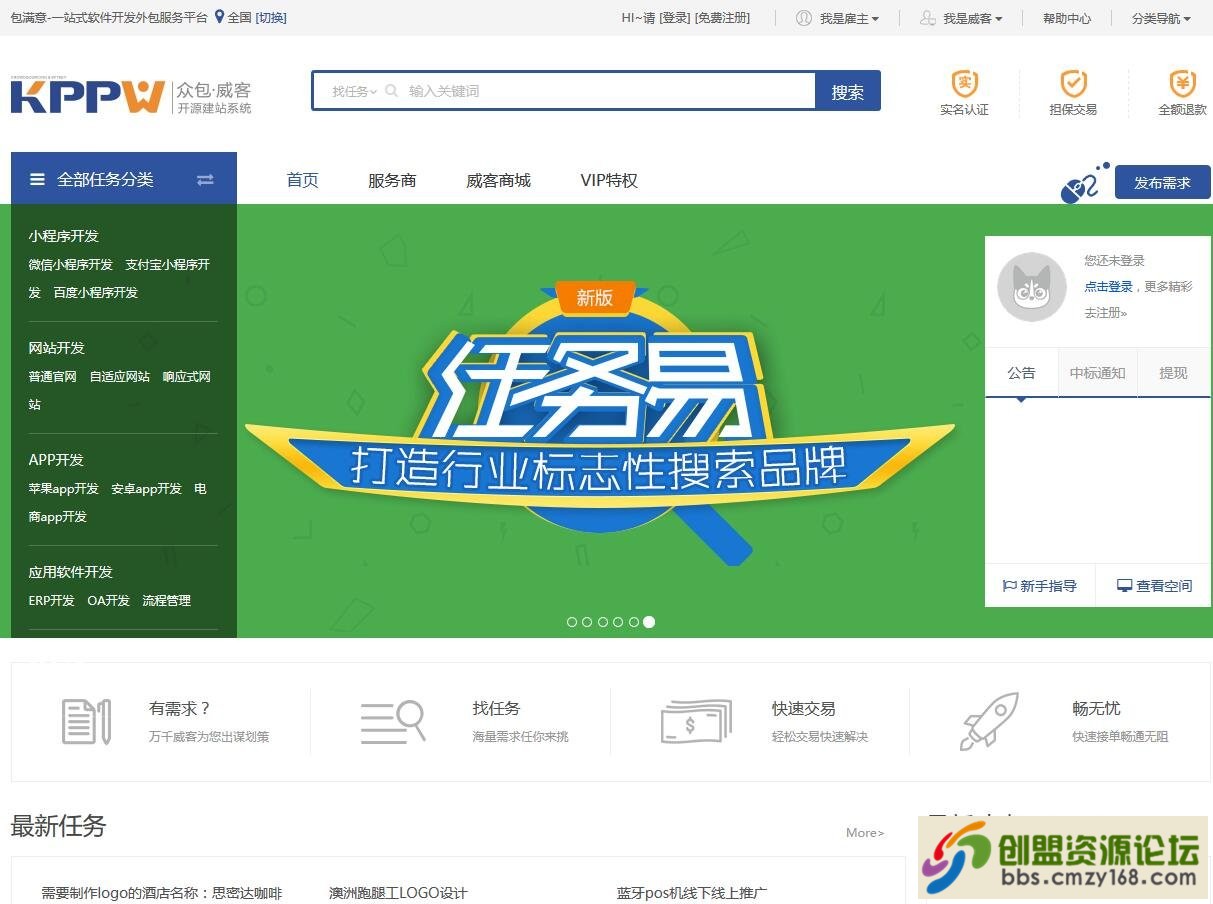The width and height of the screenshot is (1213, 904).
Task: Select the third carousel dot
Action: click(603, 622)
